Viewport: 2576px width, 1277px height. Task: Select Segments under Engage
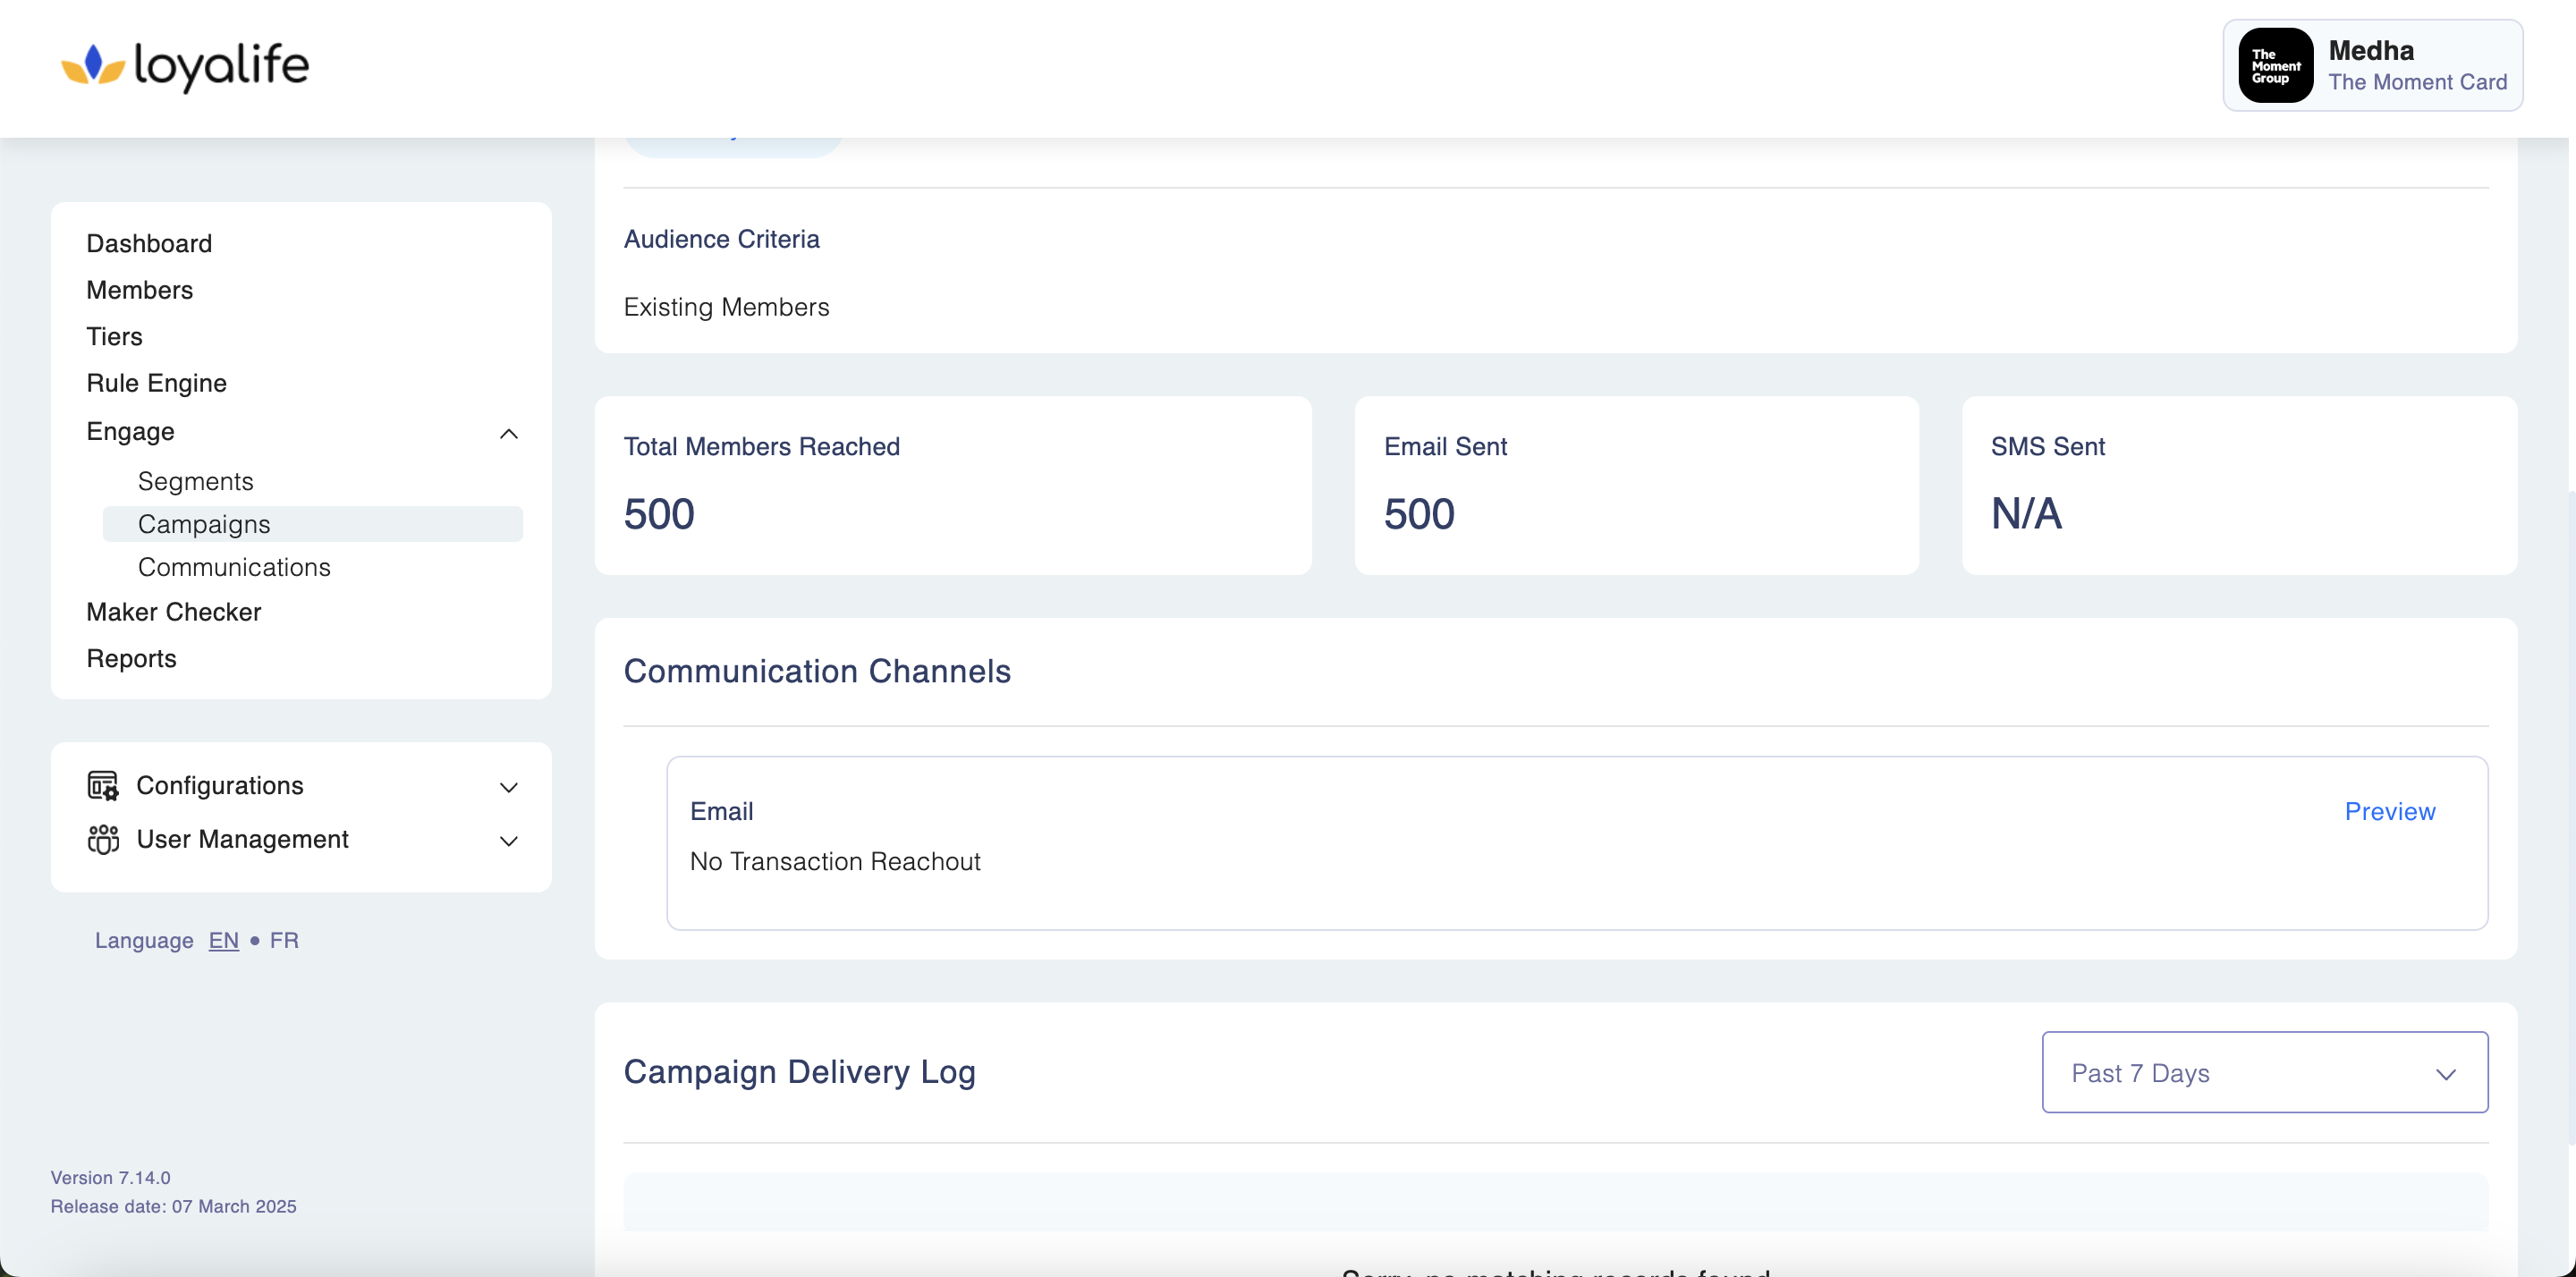pos(195,481)
